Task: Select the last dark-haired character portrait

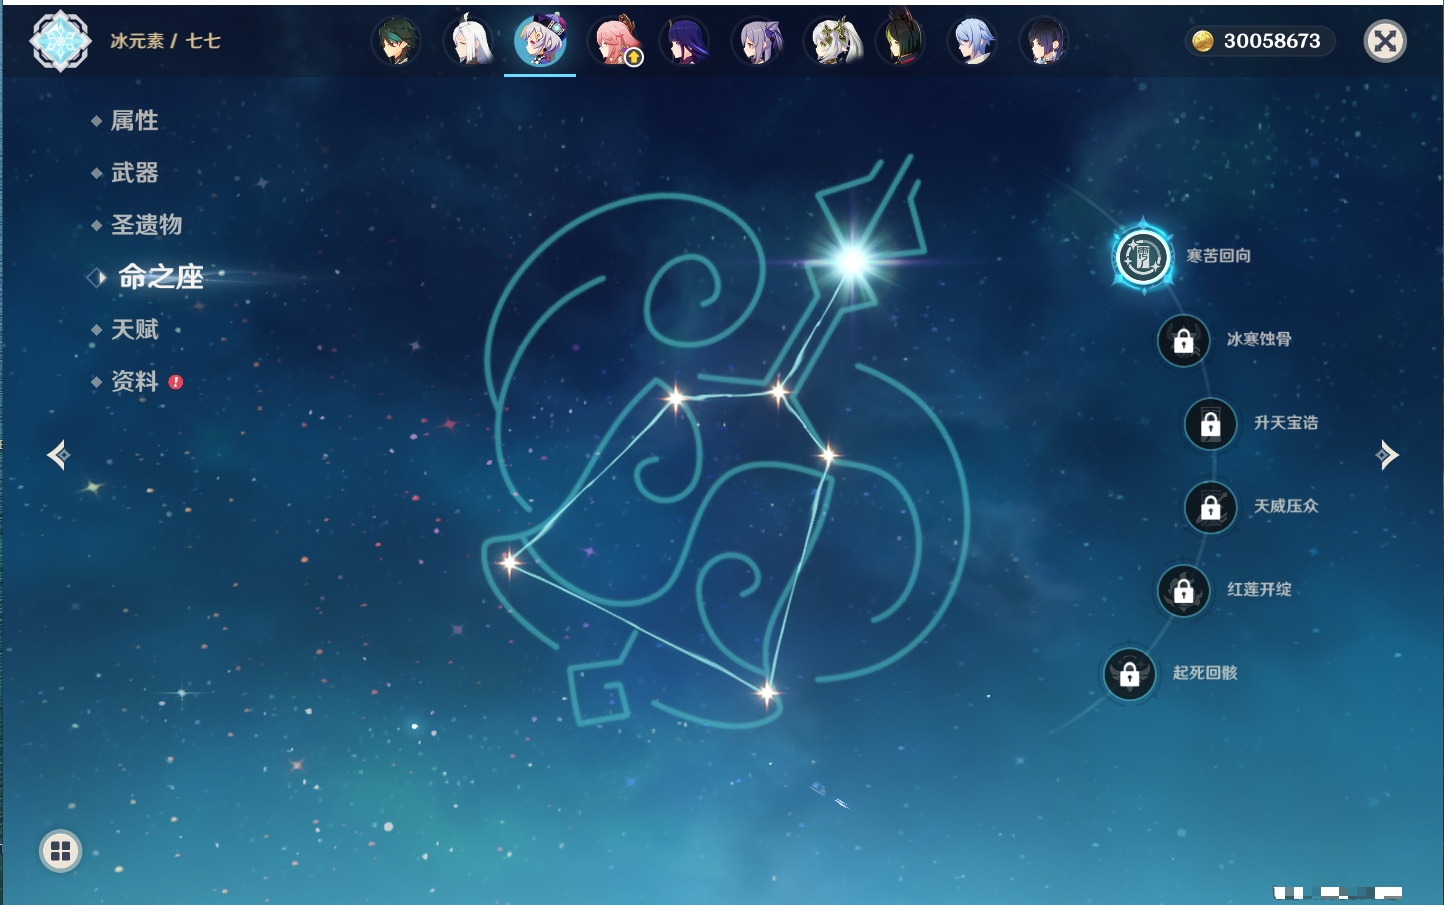Action: click(1044, 41)
